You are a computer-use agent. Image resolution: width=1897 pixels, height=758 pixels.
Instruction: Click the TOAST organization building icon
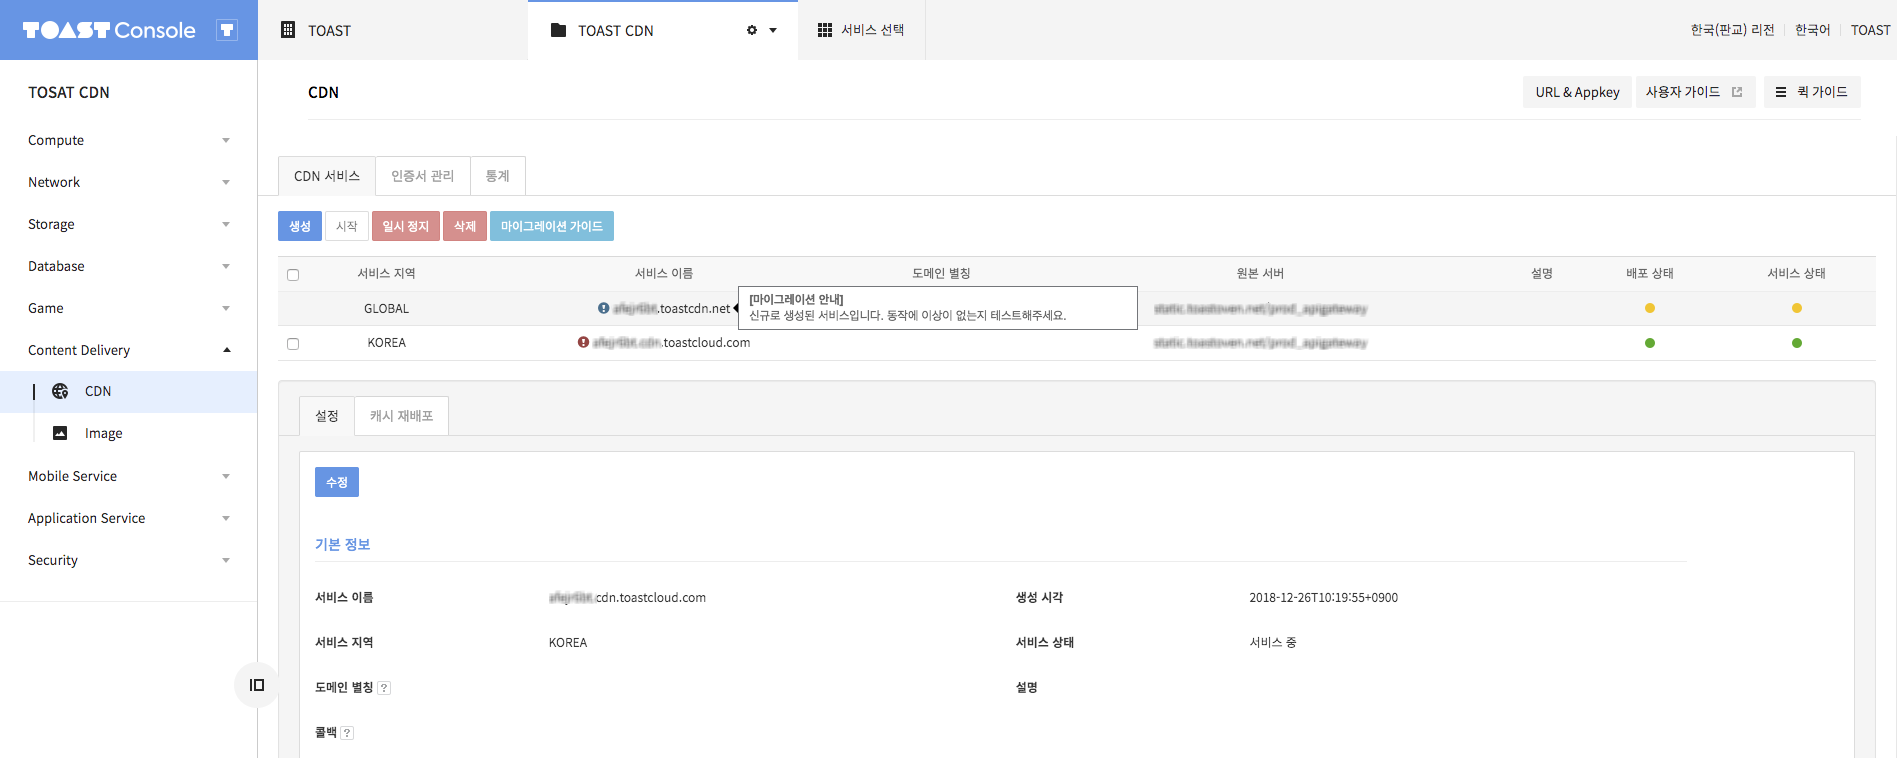point(288,30)
